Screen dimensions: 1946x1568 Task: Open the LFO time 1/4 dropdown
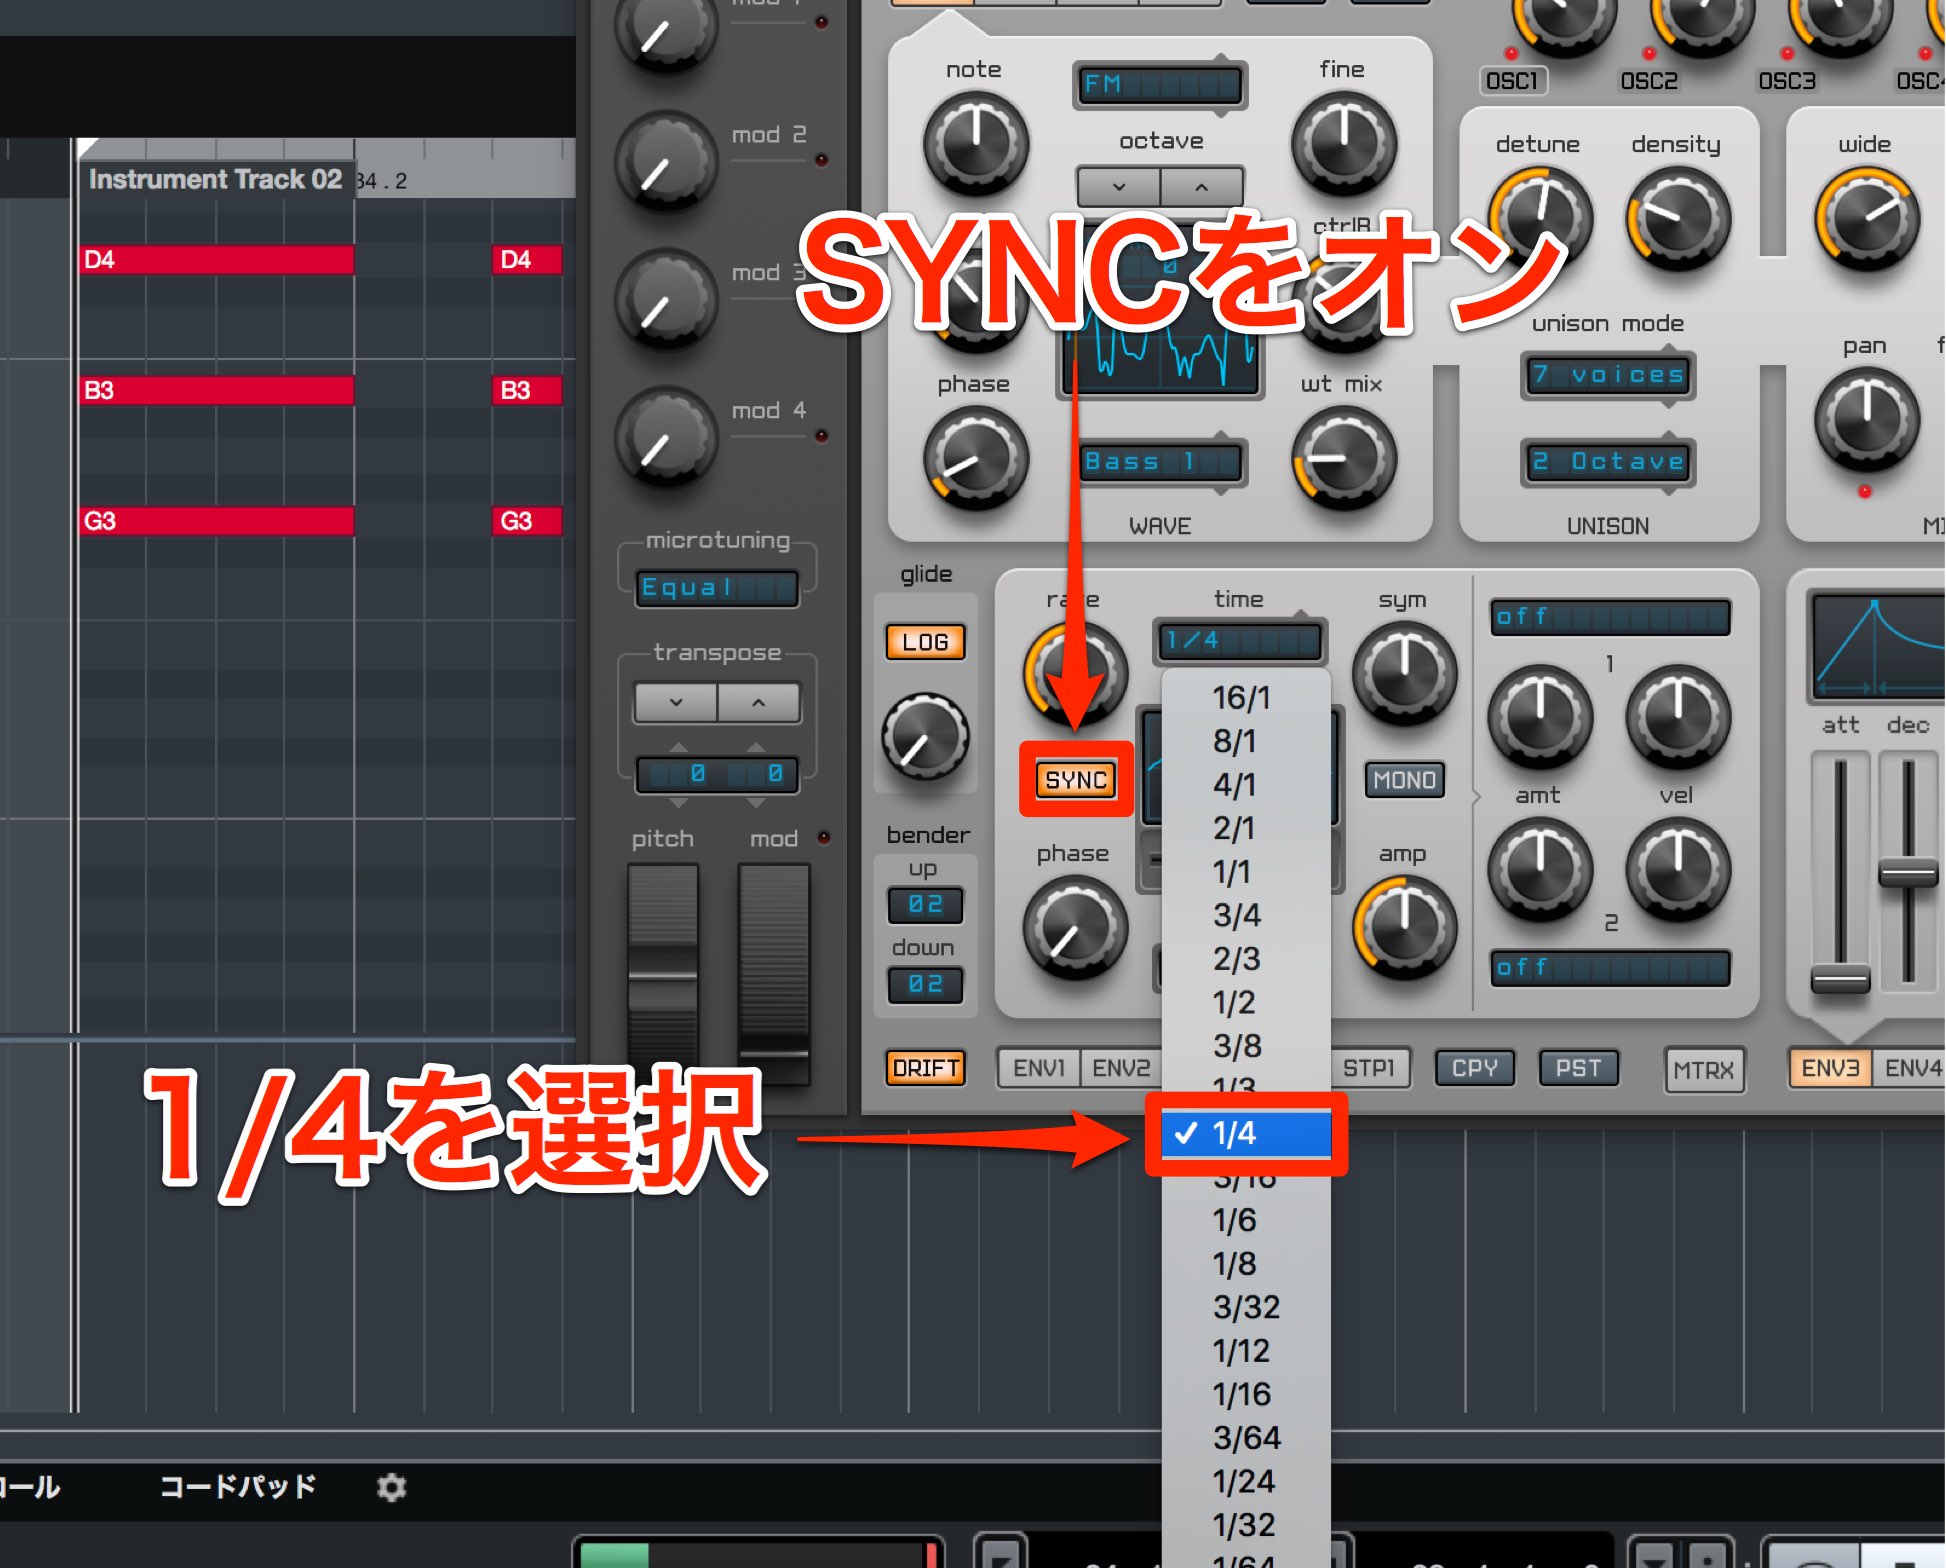click(x=1240, y=641)
